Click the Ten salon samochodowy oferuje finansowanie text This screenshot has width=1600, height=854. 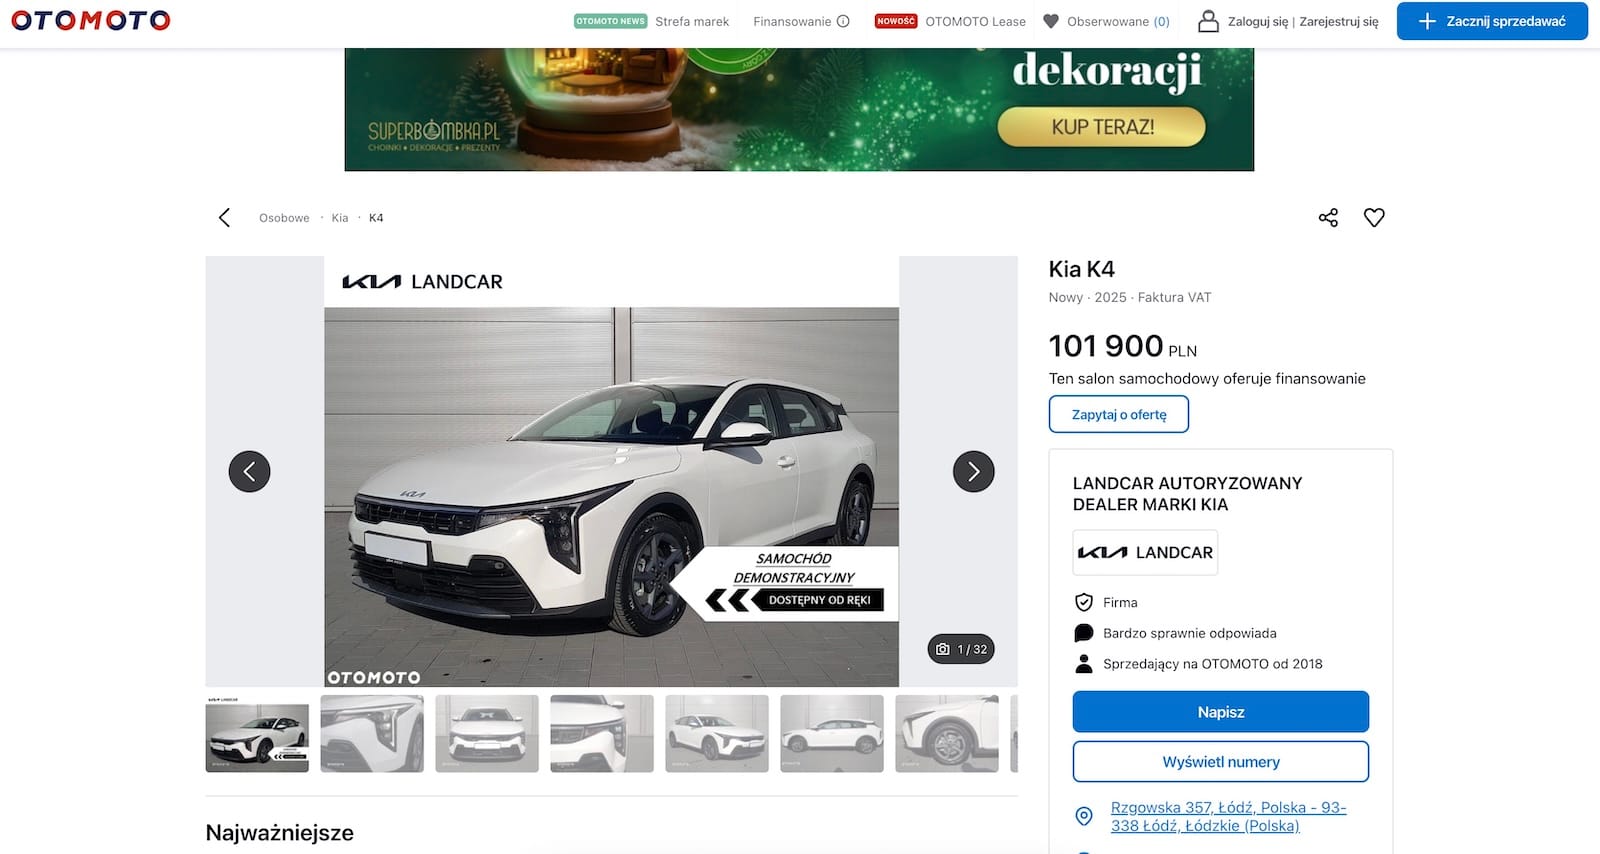pyautogui.click(x=1207, y=378)
